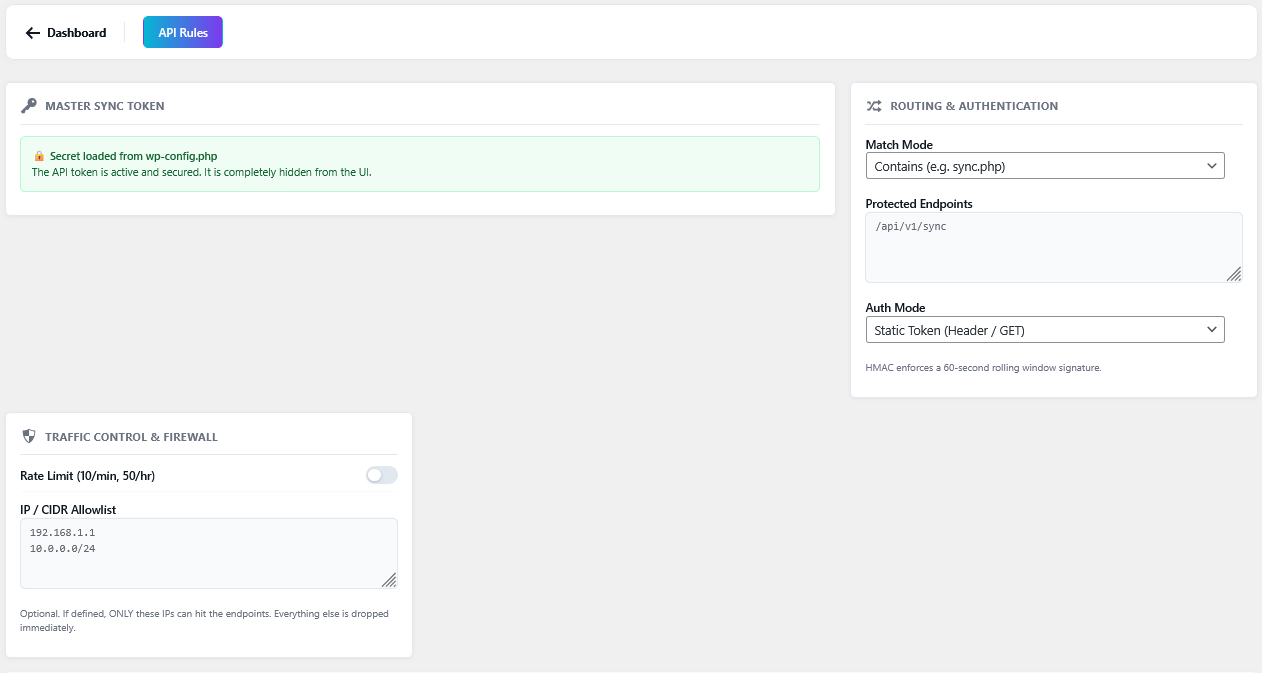Image resolution: width=1262 pixels, height=673 pixels.
Task: Click the '192.168.1.1' allowlist entry
Action: point(62,533)
